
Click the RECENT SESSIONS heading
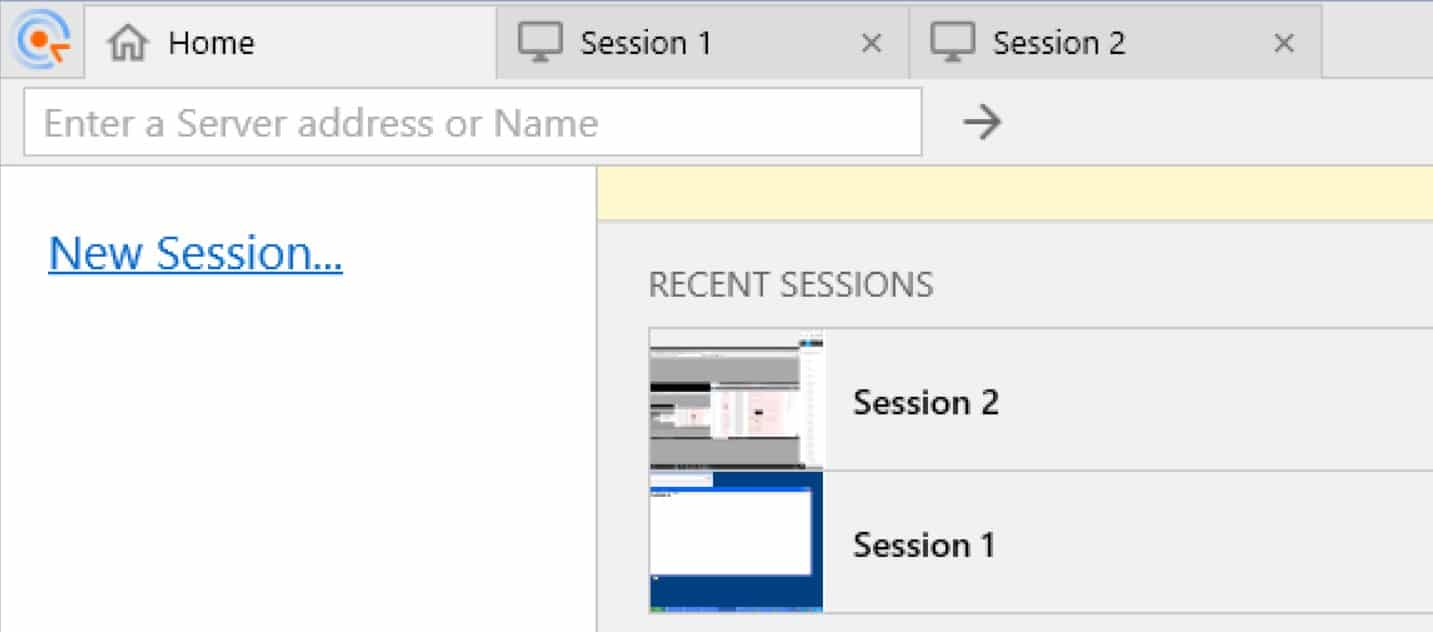(x=791, y=285)
